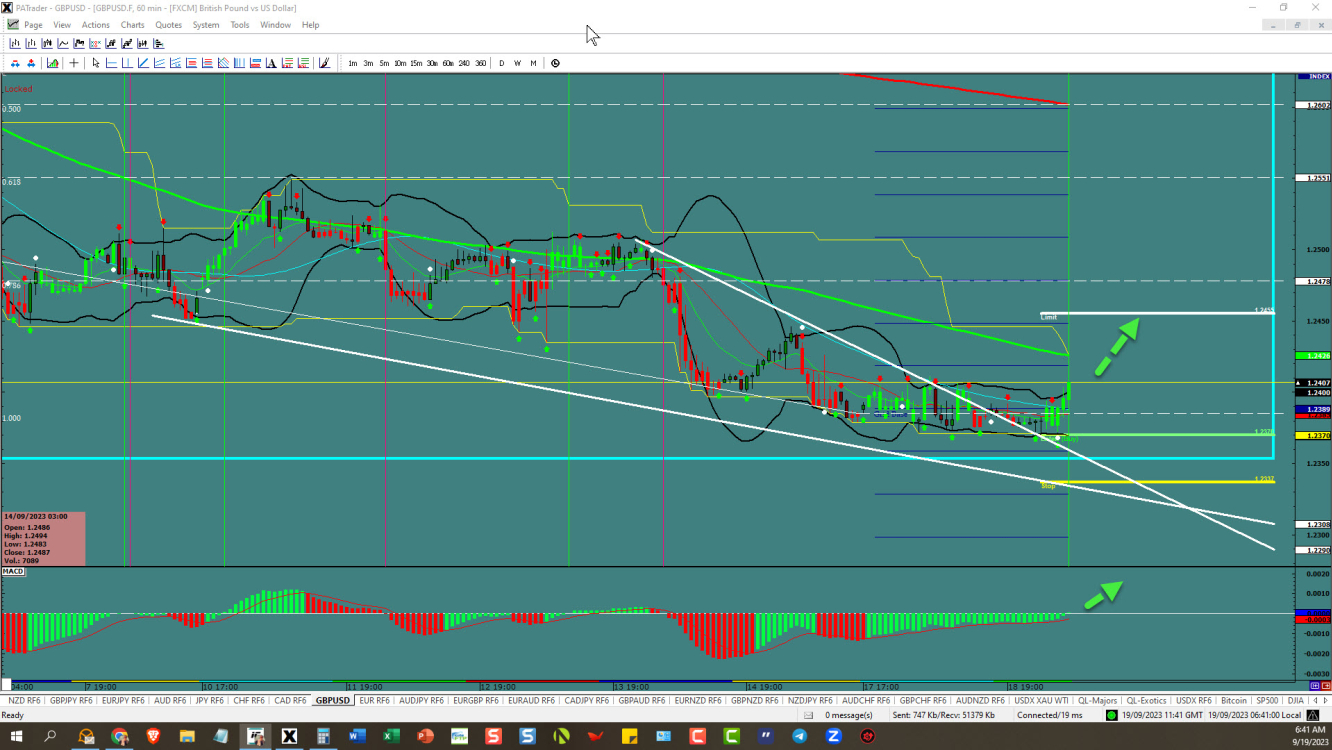The width and height of the screenshot is (1332, 750).
Task: Click the red sell order arrows icon
Action: [31, 63]
